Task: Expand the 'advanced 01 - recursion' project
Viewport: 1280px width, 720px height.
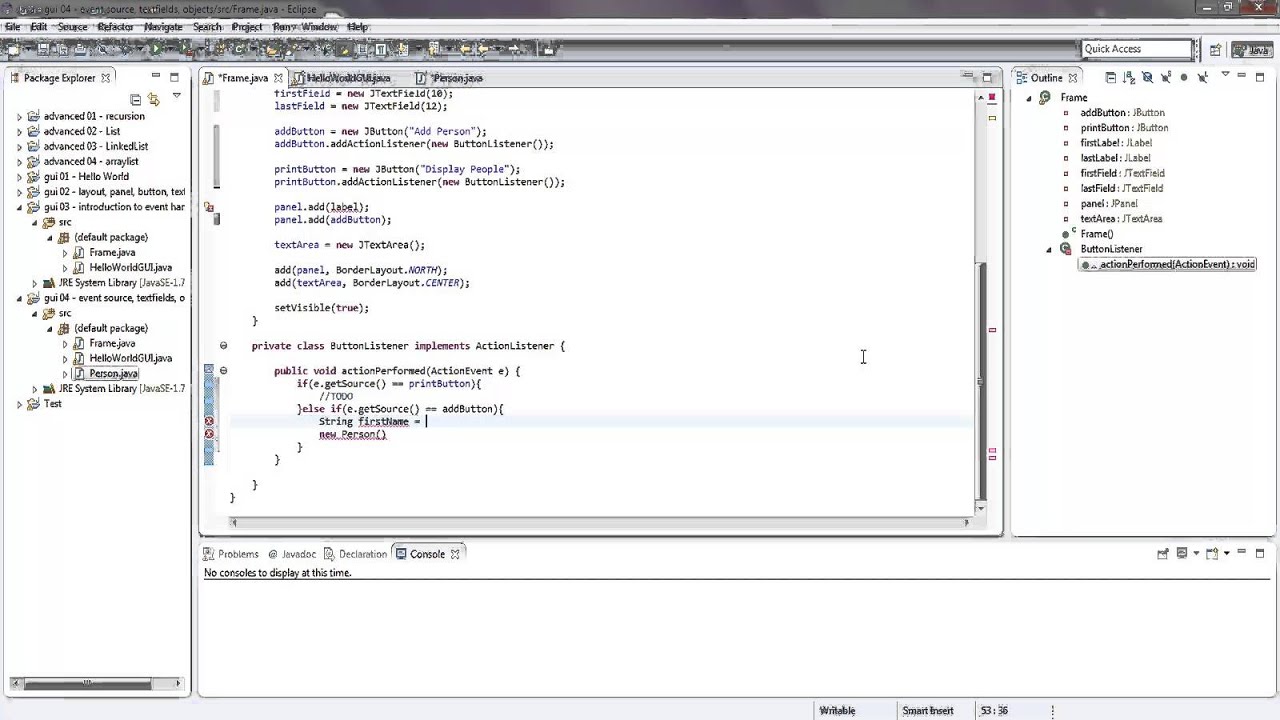Action: (x=19, y=116)
